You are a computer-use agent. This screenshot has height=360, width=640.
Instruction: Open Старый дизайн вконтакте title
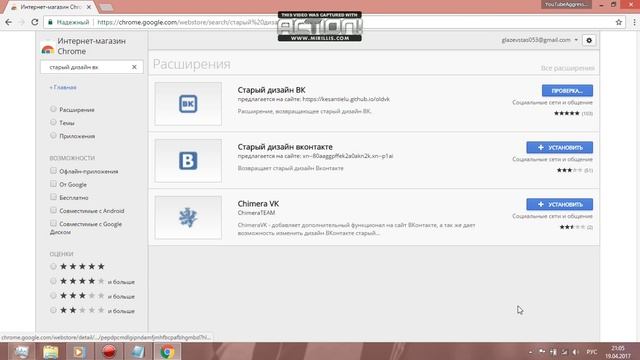pos(285,147)
